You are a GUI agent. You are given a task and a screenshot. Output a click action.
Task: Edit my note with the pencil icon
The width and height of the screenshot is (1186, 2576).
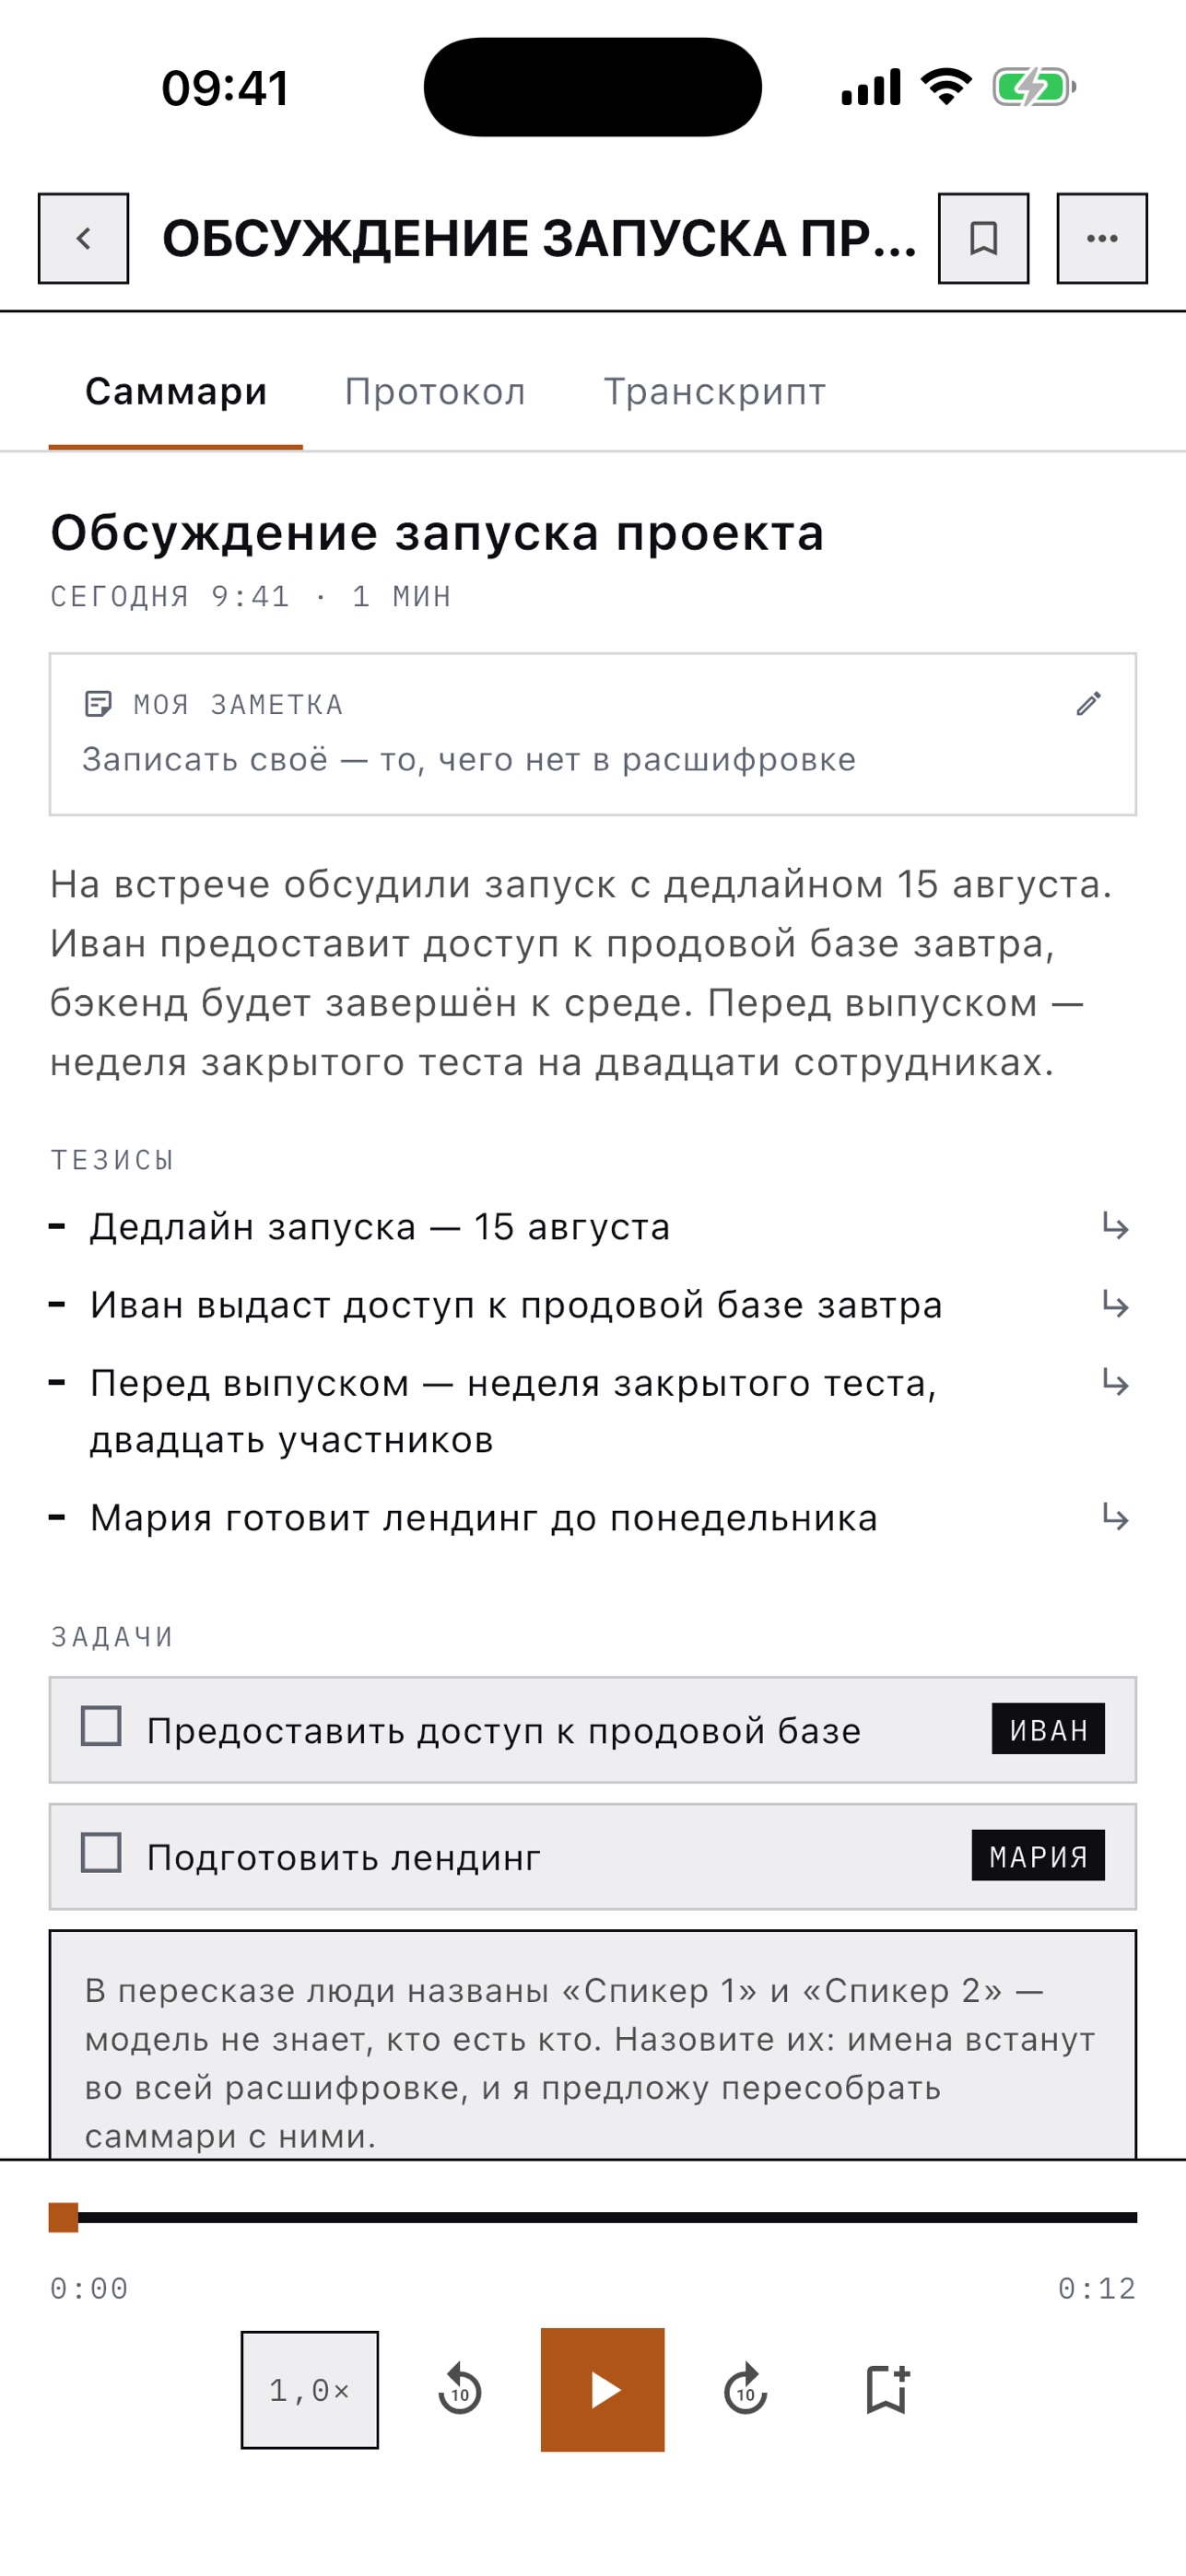click(1089, 704)
